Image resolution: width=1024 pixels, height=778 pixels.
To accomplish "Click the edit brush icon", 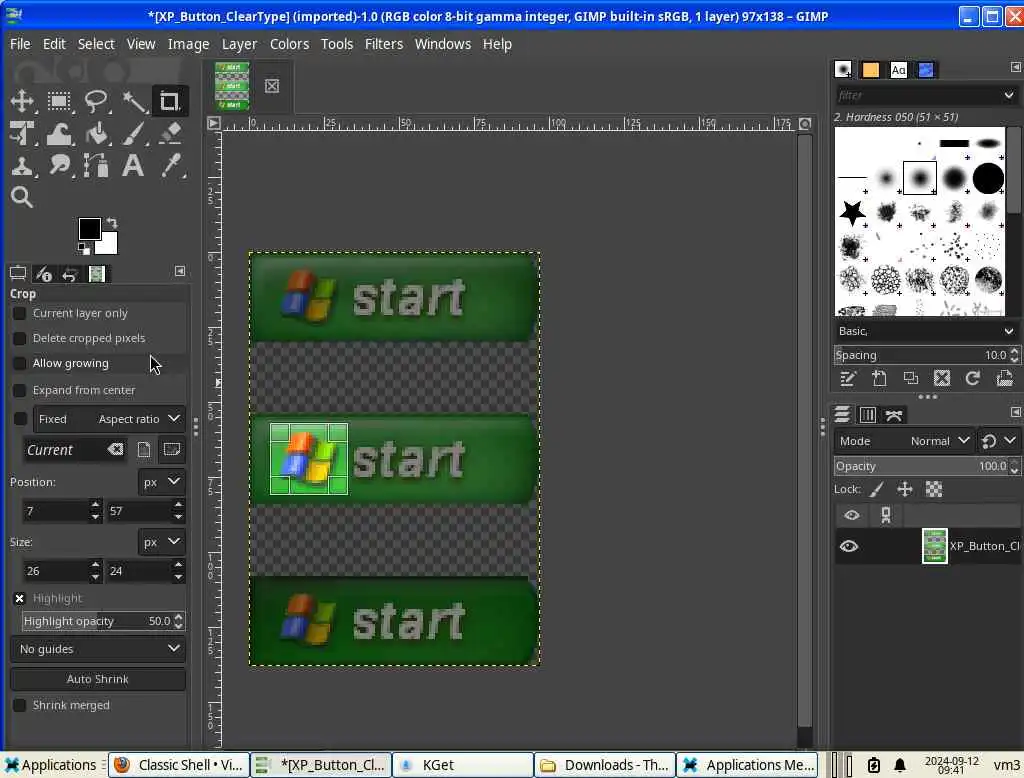I will [848, 379].
